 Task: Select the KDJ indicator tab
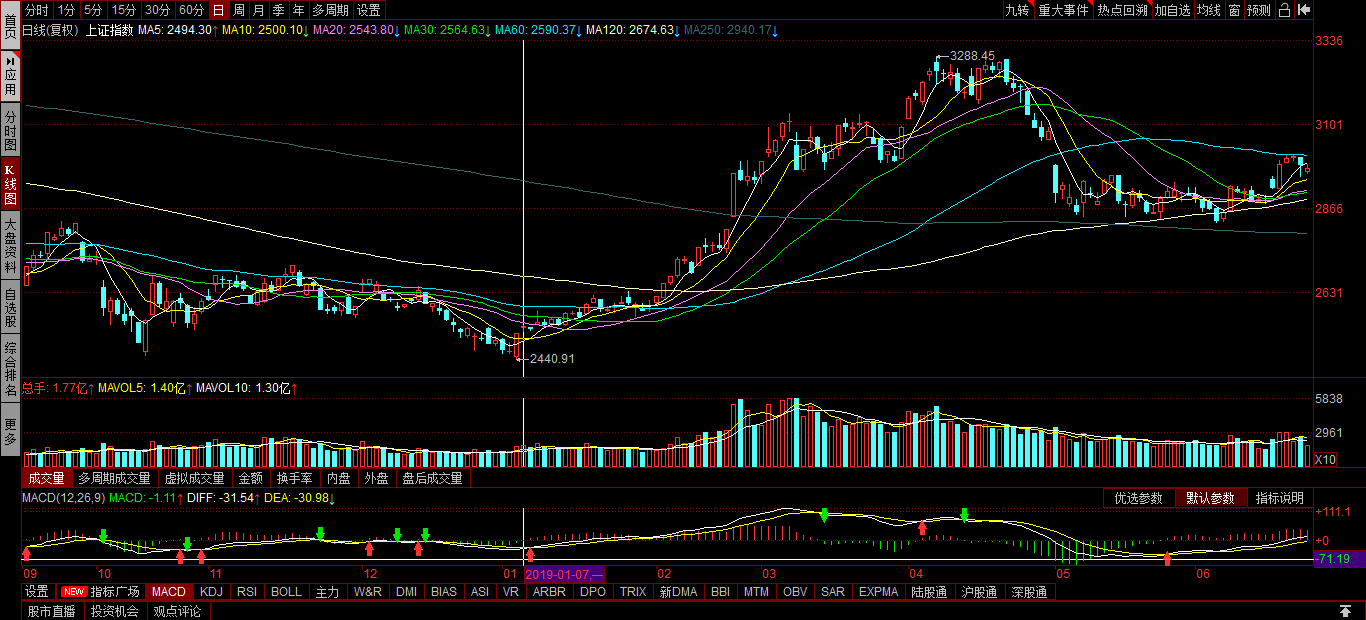pyautogui.click(x=211, y=592)
